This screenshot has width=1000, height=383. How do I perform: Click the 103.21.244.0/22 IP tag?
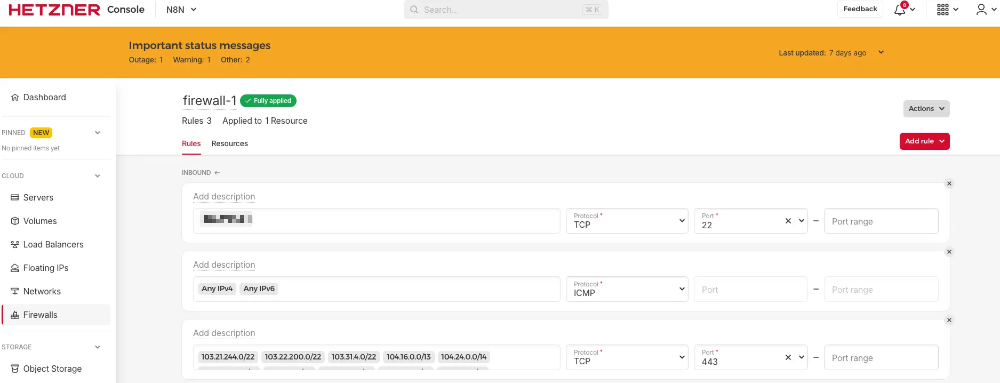click(227, 357)
